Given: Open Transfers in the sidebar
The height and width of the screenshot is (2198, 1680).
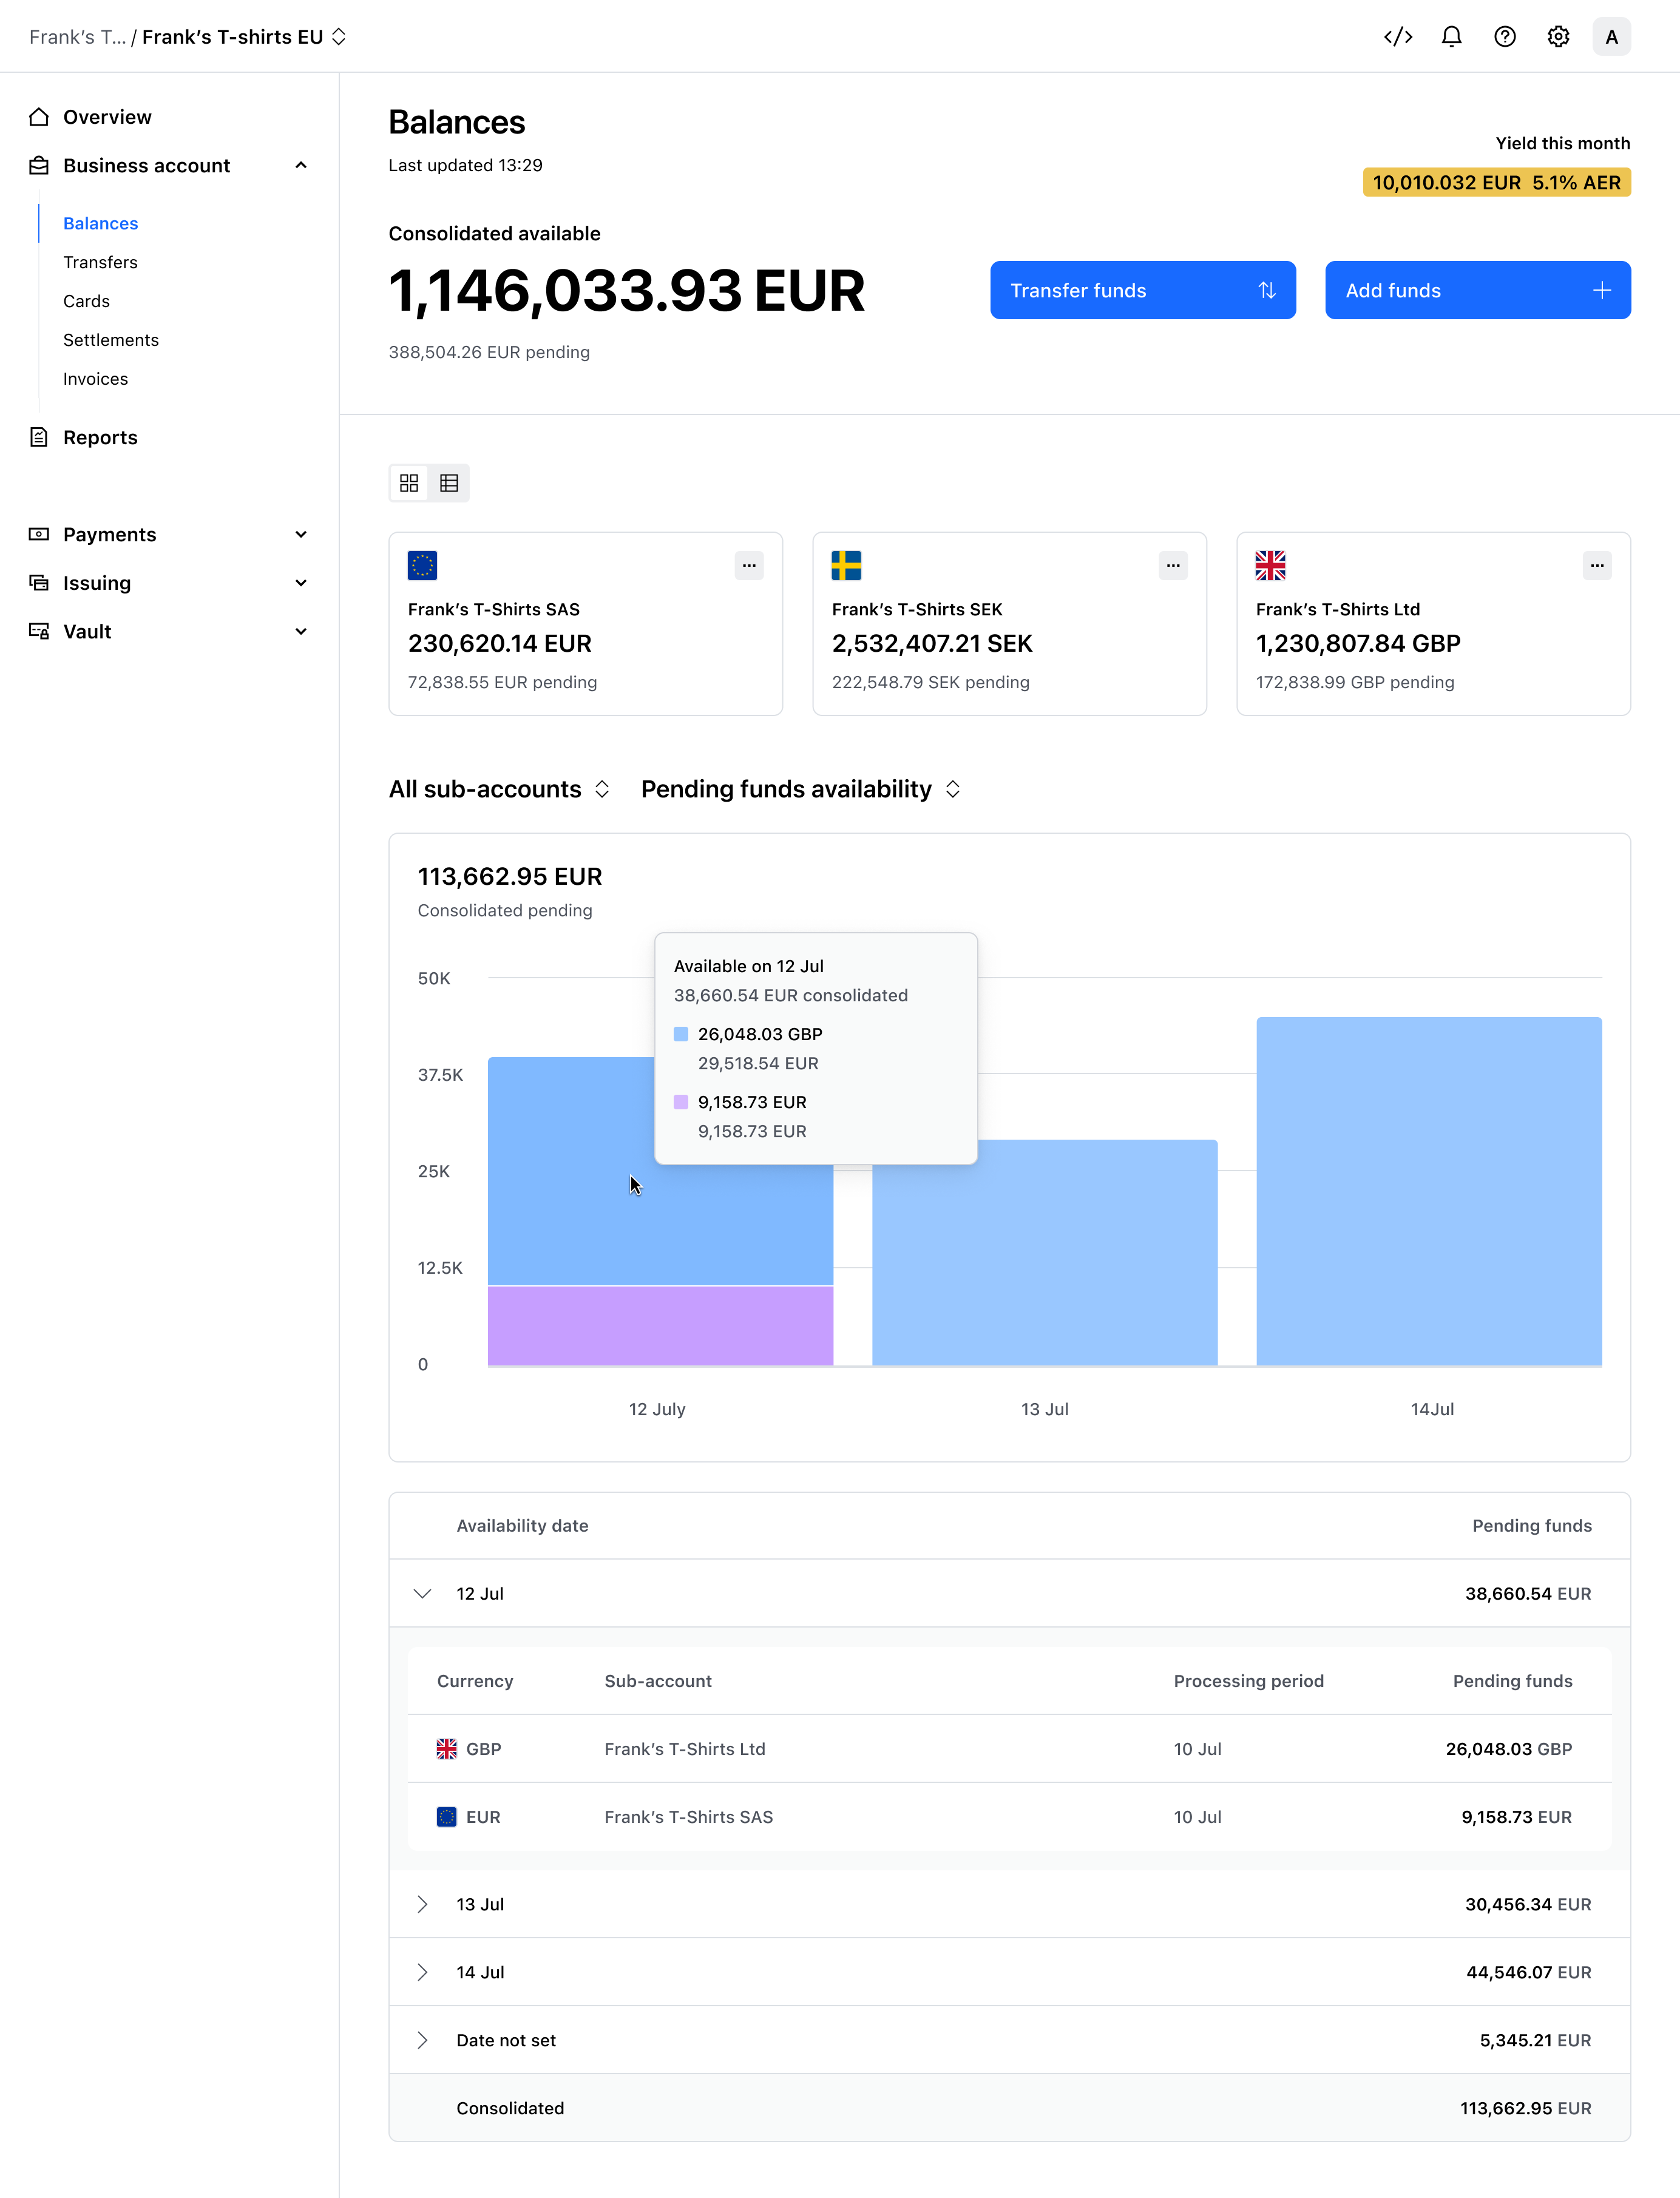Looking at the screenshot, I should 100,262.
